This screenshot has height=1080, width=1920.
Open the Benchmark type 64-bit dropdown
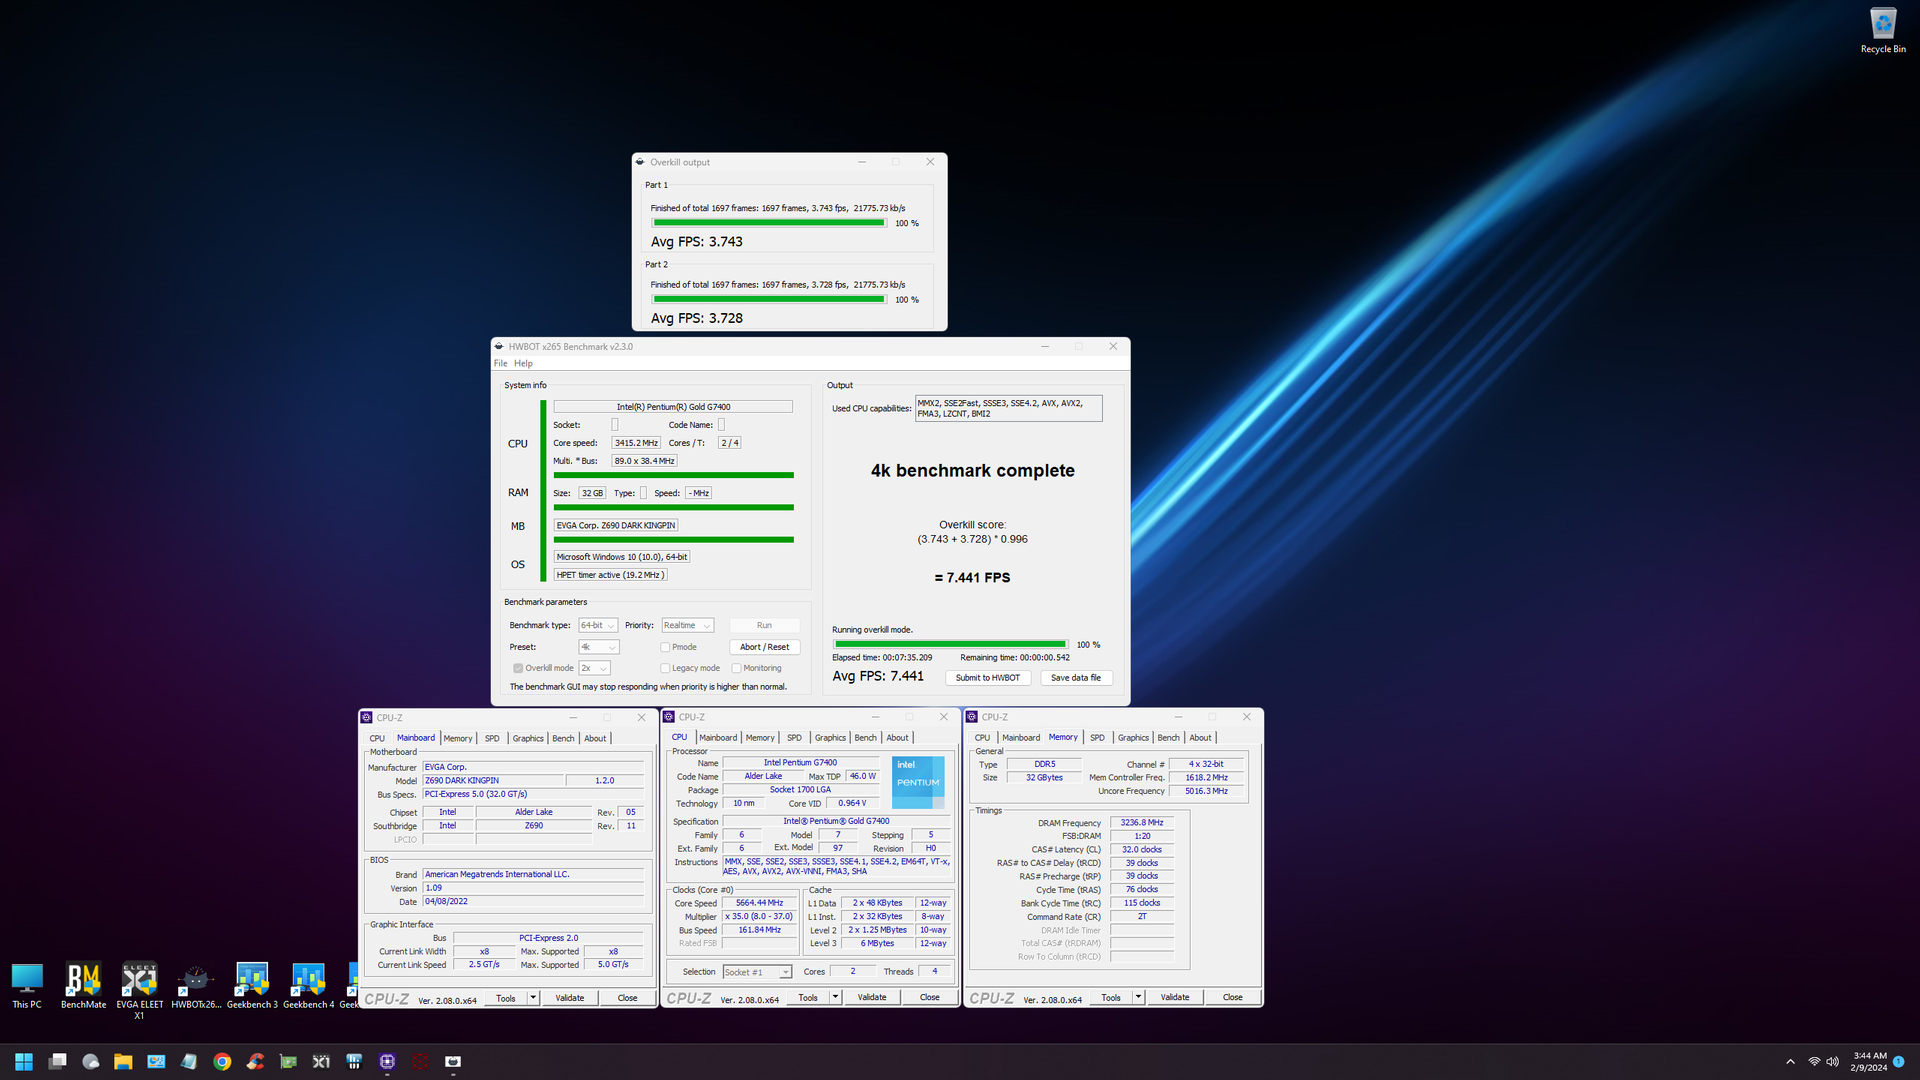tap(598, 625)
